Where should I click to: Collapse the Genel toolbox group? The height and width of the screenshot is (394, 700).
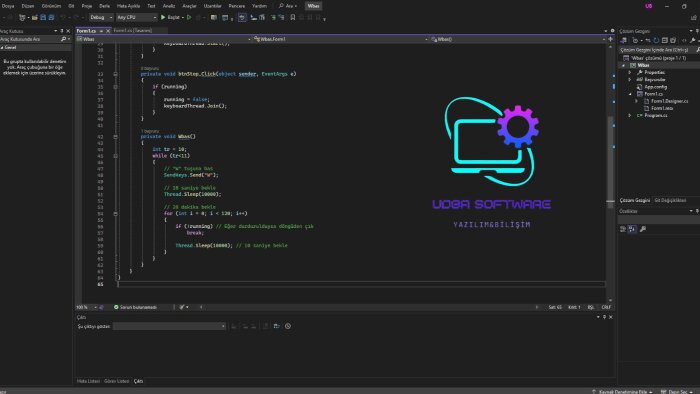[x=2, y=47]
